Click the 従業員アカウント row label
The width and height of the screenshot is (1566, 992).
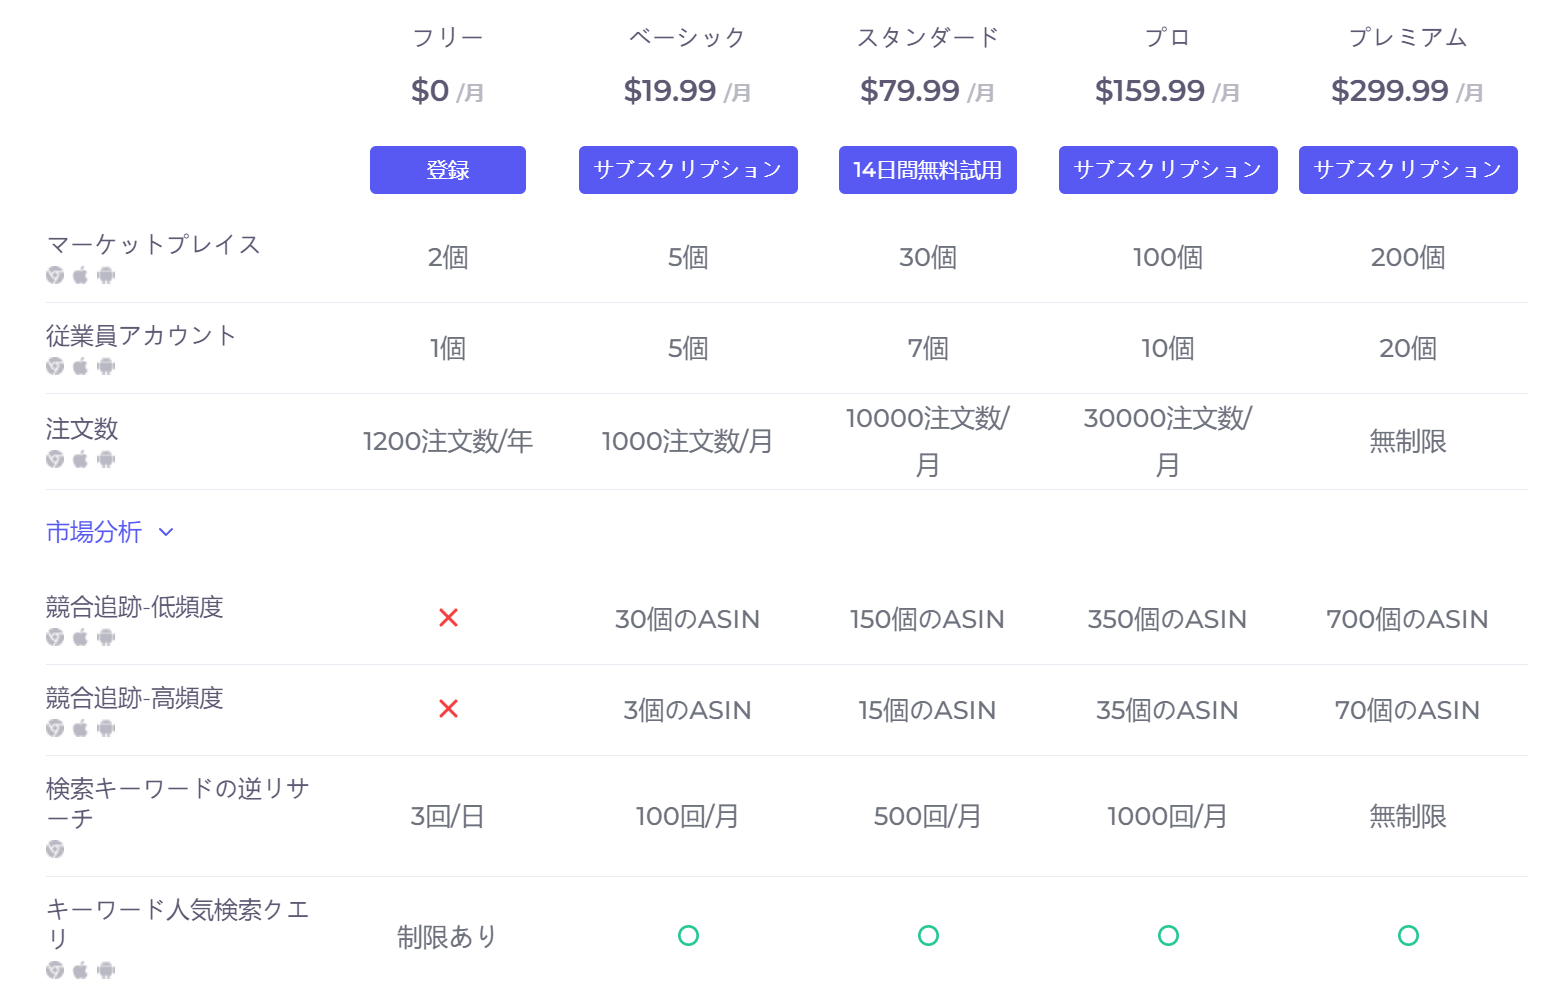(141, 336)
